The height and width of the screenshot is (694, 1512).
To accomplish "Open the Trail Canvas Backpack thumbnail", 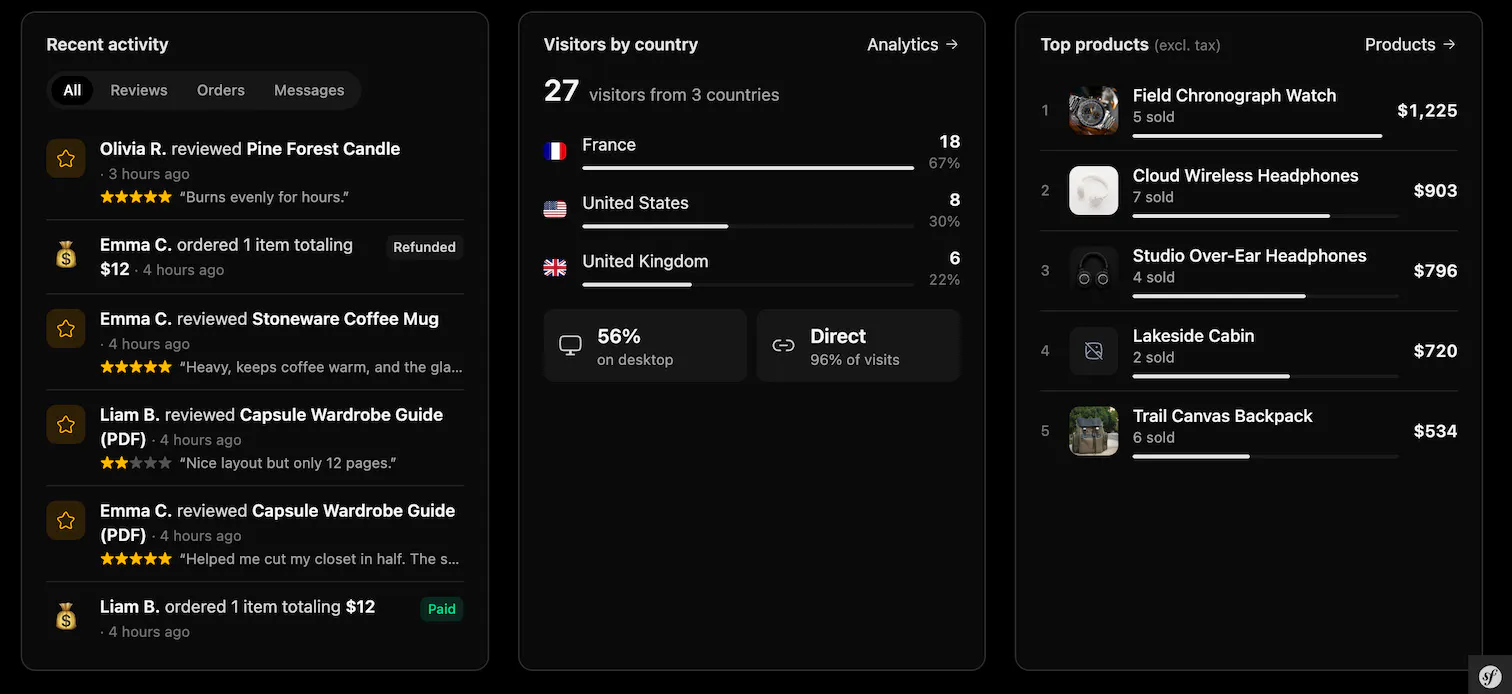I will (1093, 431).
